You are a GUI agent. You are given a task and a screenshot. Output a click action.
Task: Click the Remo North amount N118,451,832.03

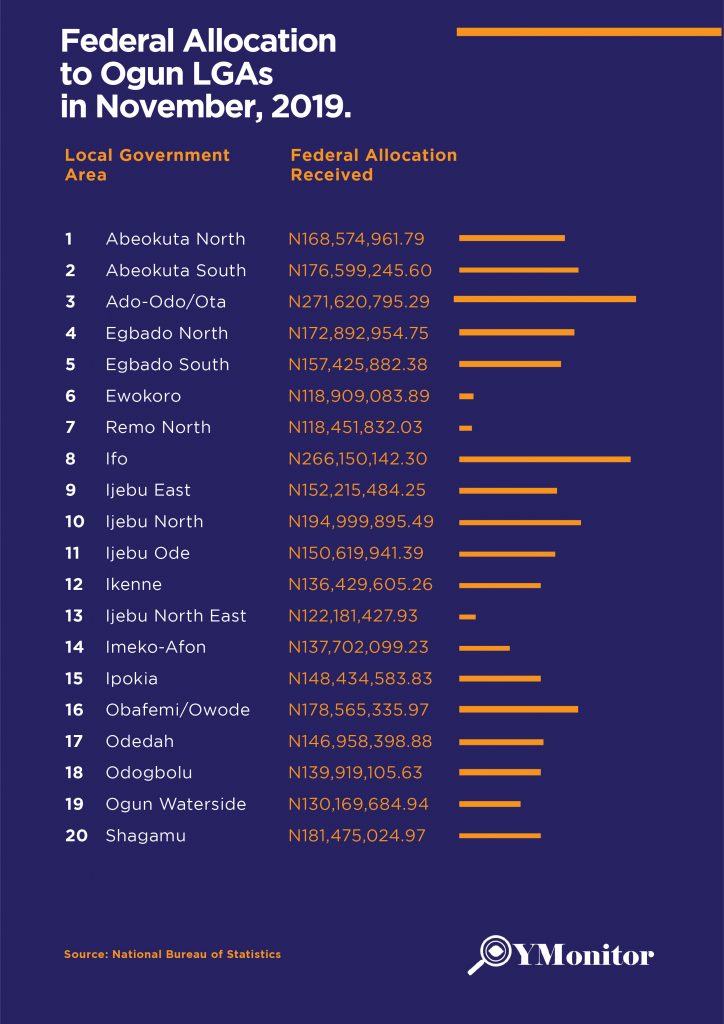point(355,427)
